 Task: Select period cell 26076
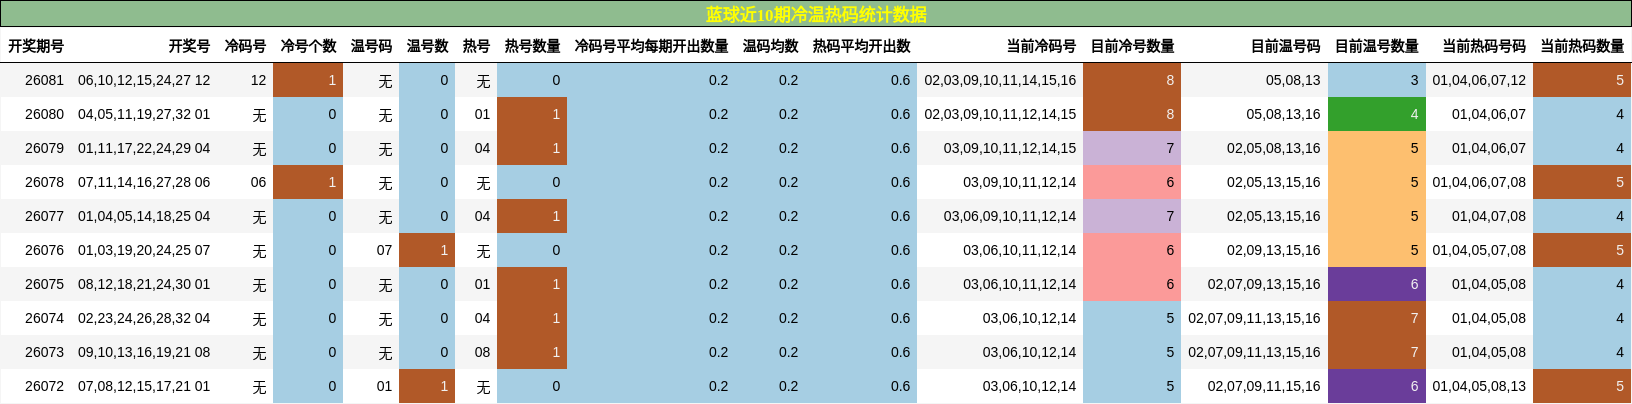tap(44, 250)
